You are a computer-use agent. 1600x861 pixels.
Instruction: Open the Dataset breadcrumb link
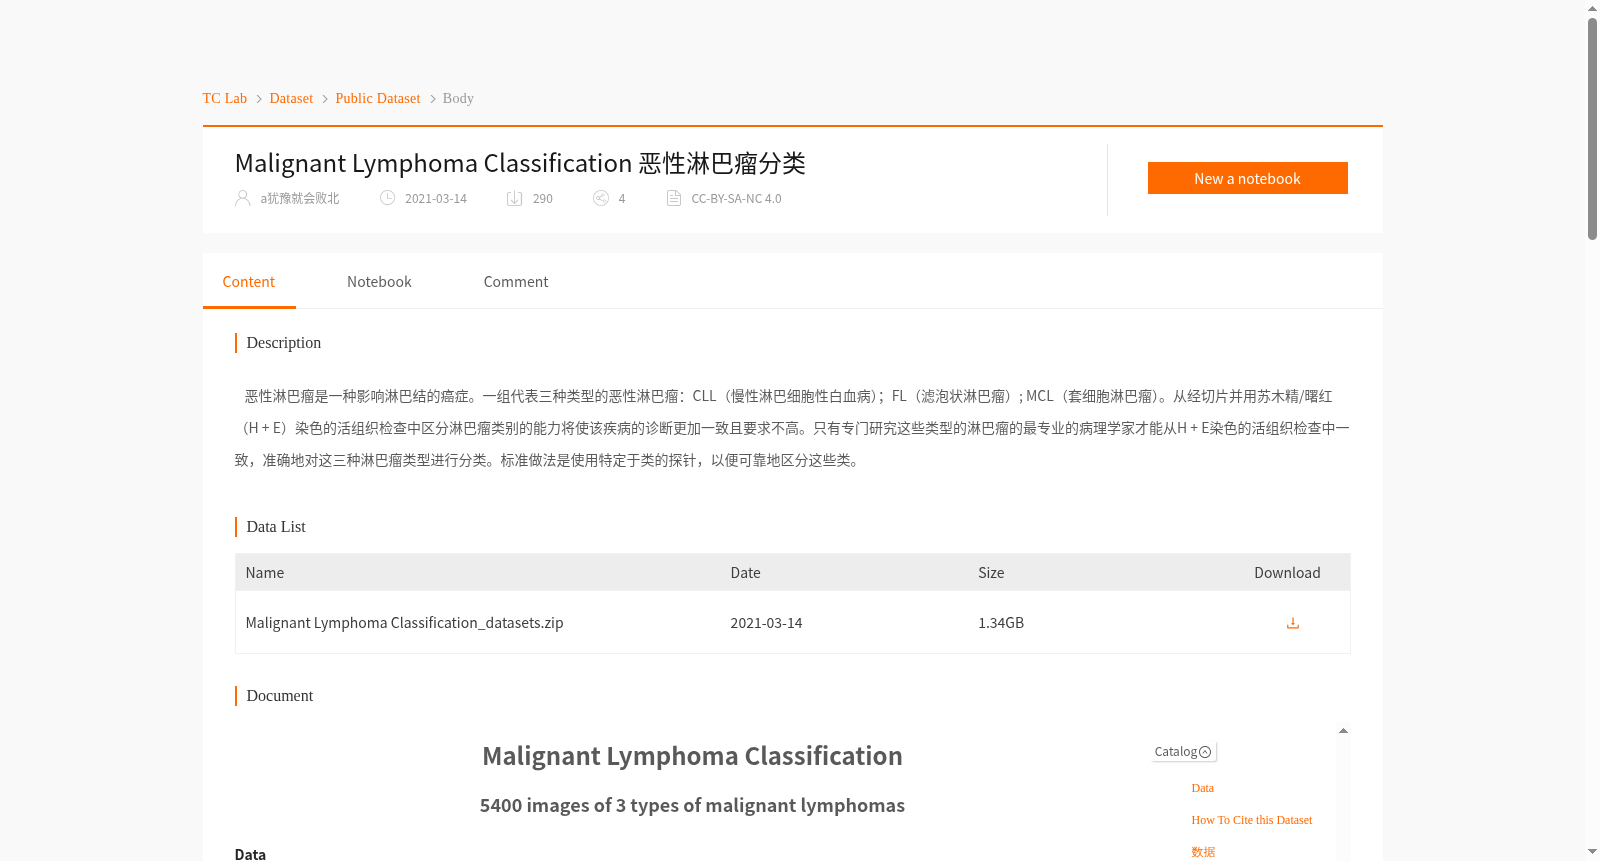pos(291,98)
